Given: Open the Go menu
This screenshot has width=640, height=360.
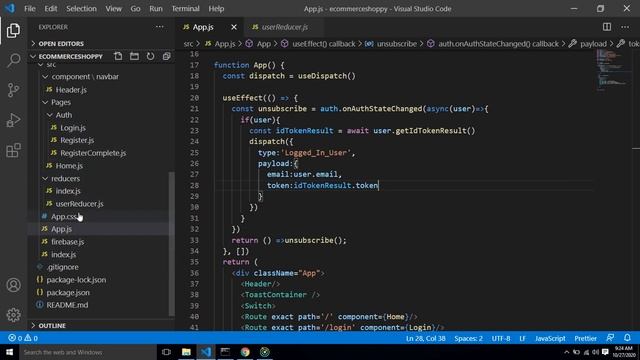Looking at the screenshot, I should [136, 9].
